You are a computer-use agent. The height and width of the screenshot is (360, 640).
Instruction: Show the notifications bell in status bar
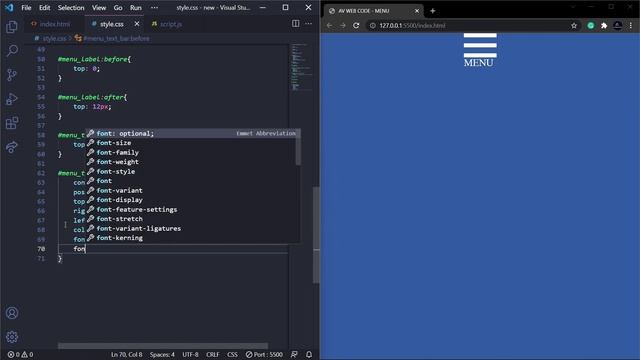click(x=309, y=354)
